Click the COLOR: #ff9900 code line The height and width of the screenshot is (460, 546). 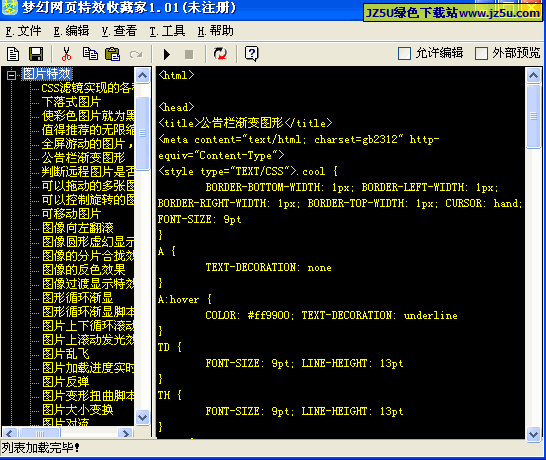click(x=331, y=315)
